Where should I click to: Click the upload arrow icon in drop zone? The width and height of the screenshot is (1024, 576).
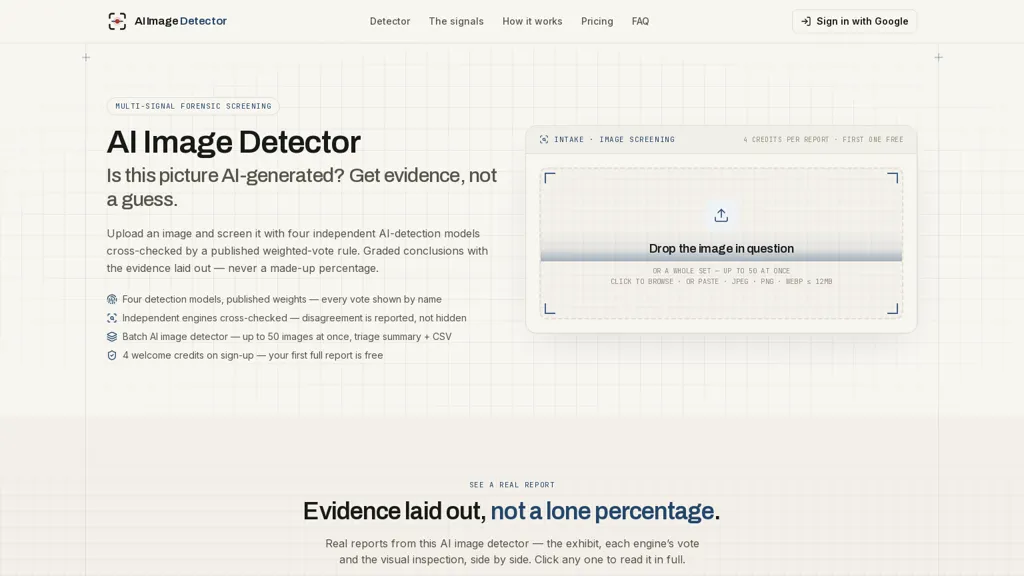pos(721,216)
